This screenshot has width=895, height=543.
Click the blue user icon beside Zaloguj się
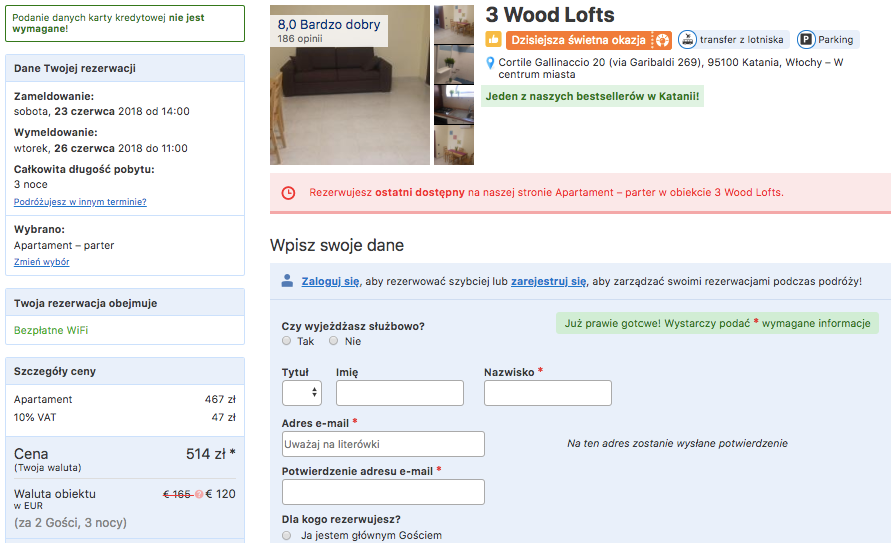click(x=288, y=280)
